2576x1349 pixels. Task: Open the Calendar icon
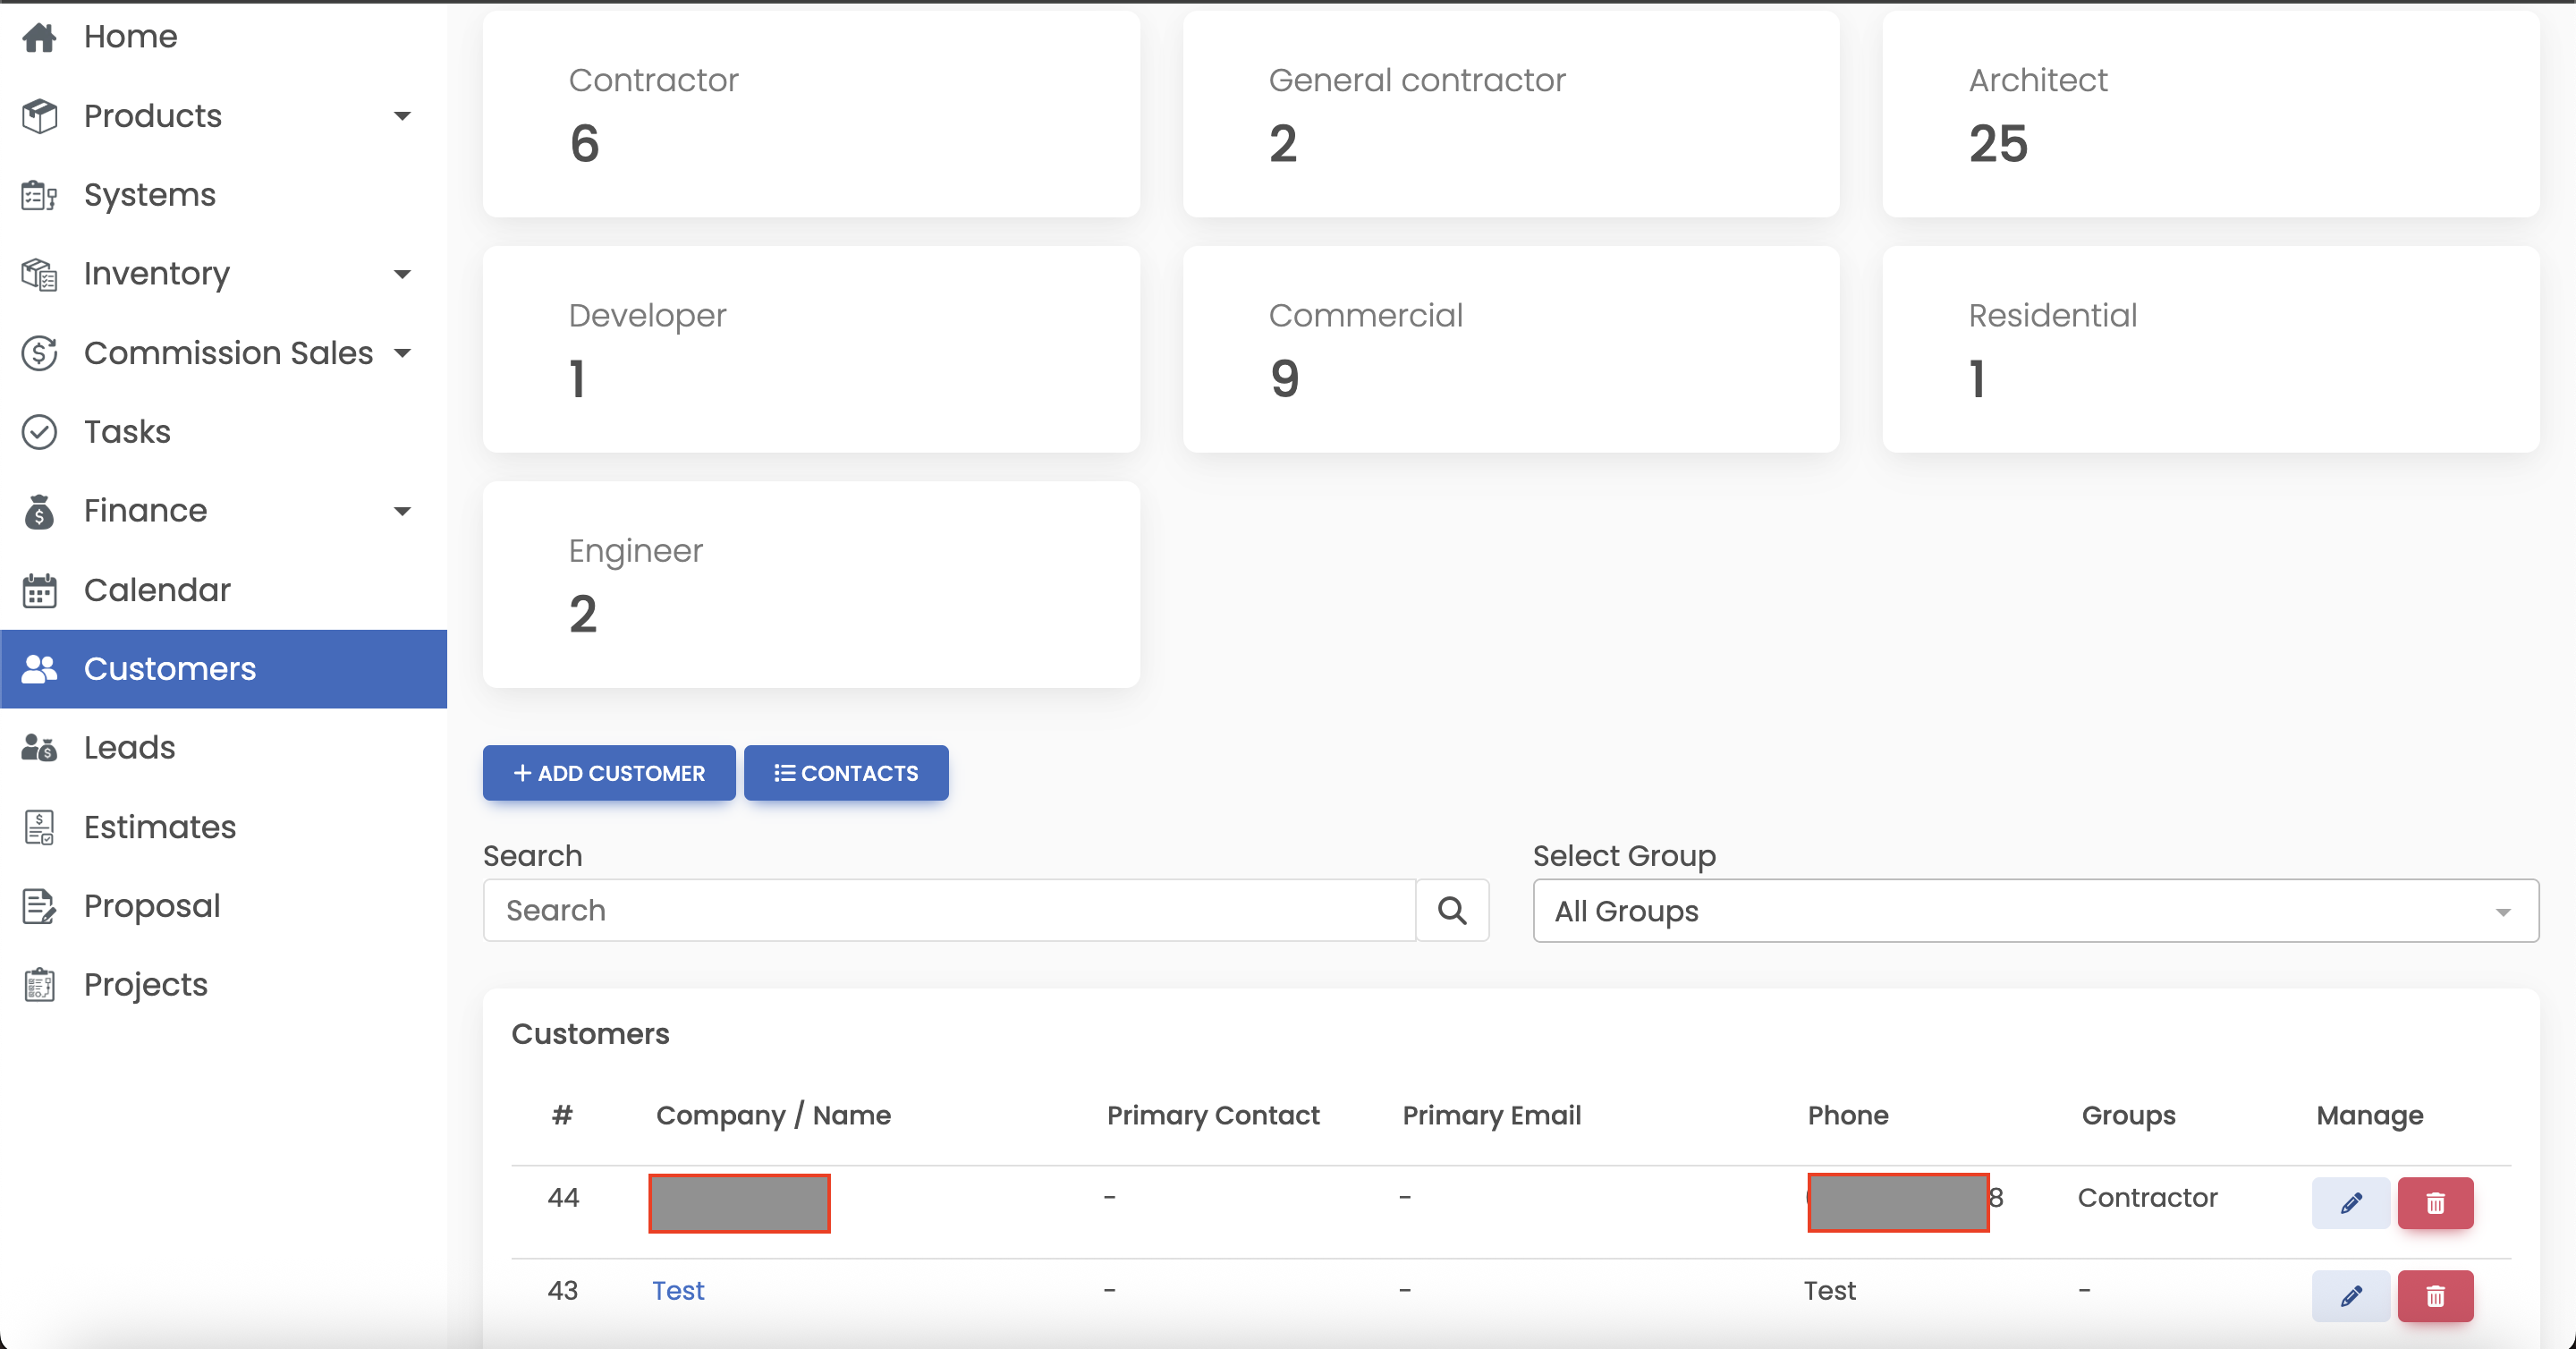[40, 590]
